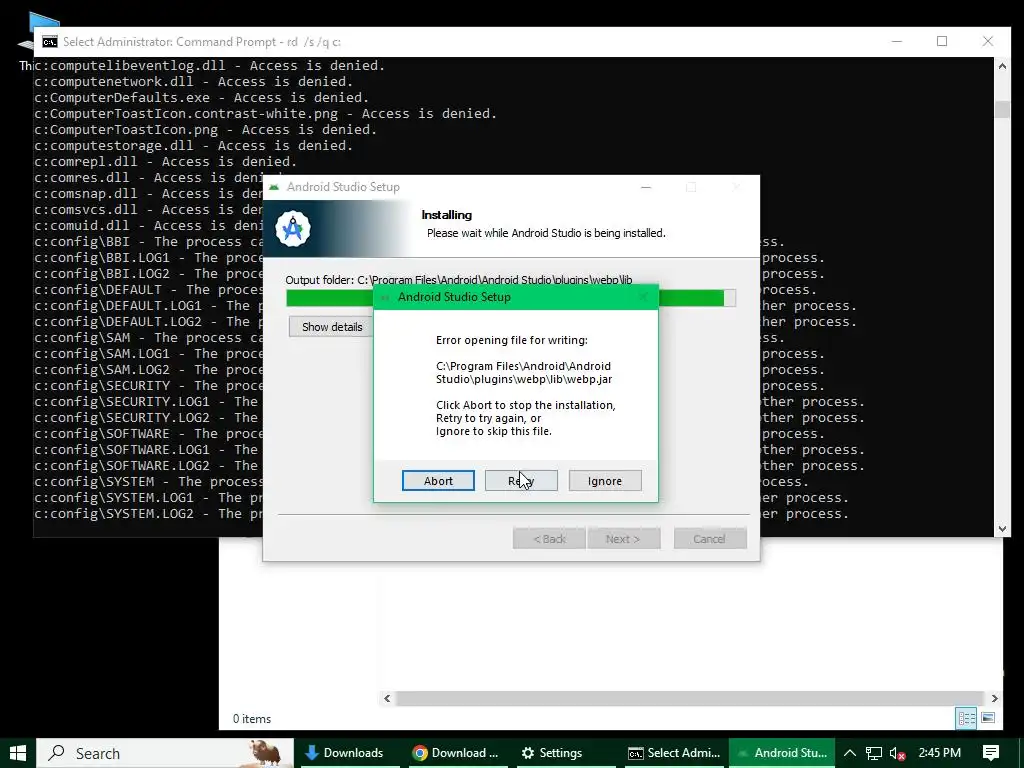Click the webp.jar file path text
1024x768 pixels.
(x=524, y=373)
